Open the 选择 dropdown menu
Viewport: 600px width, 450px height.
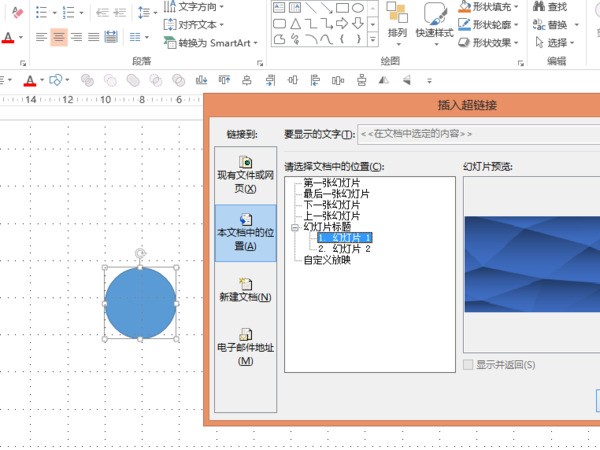pyautogui.click(x=557, y=43)
